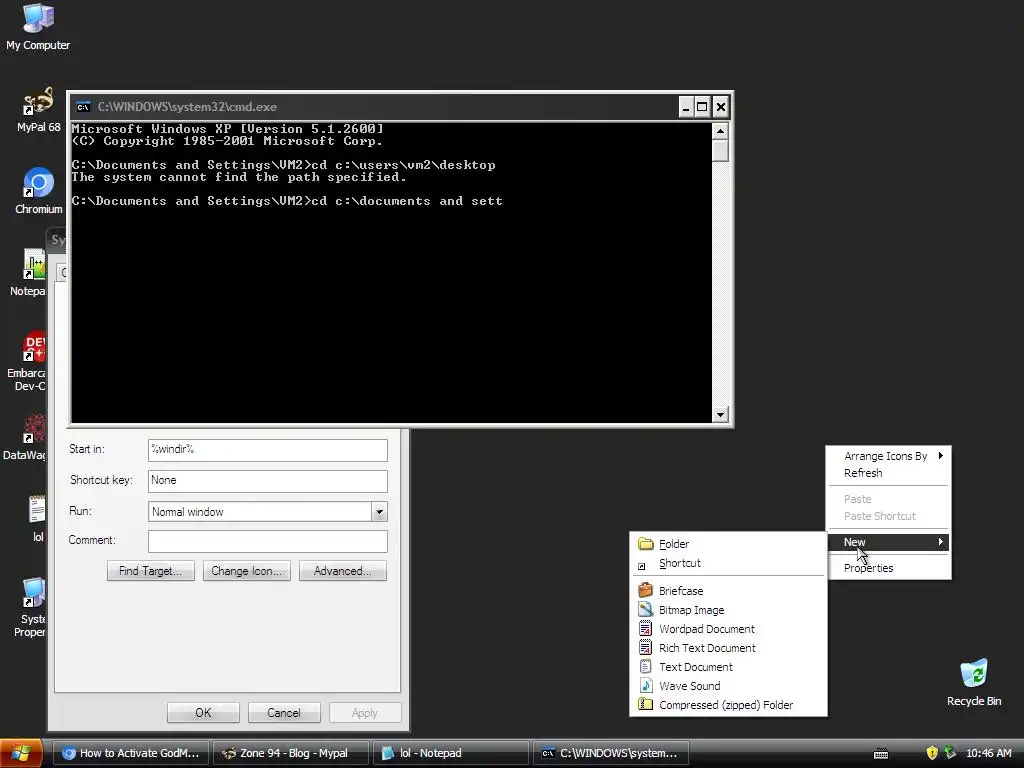
Task: Click Cancel in the properties dialog
Action: point(284,712)
